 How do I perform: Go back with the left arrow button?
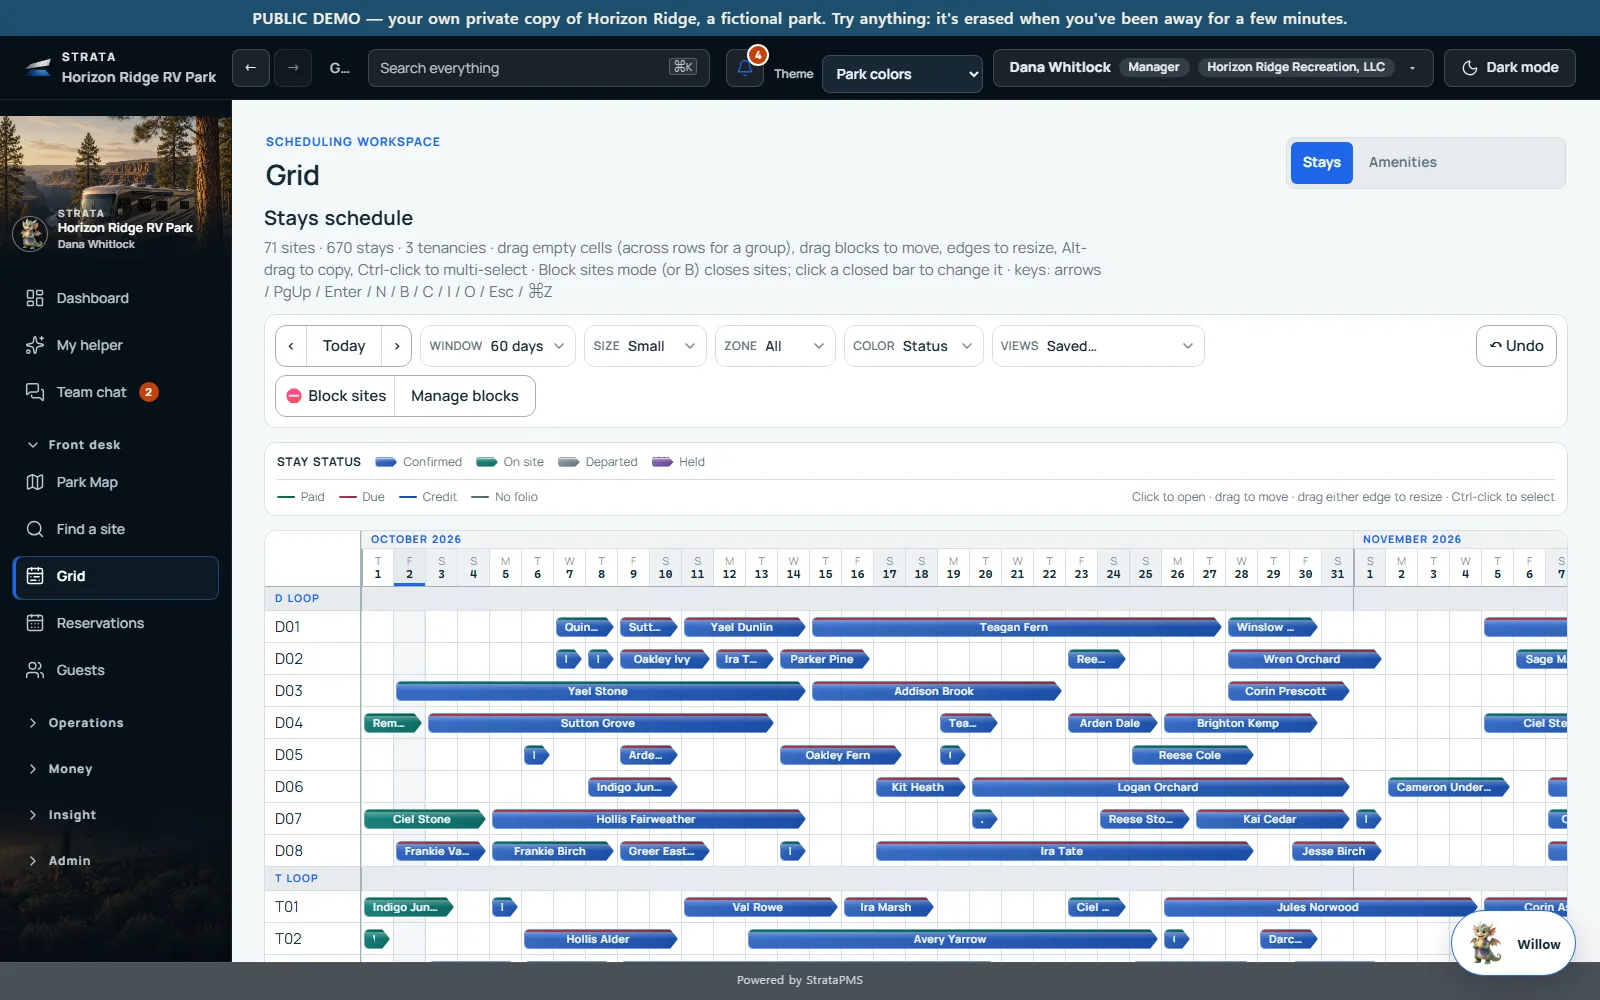click(x=251, y=68)
